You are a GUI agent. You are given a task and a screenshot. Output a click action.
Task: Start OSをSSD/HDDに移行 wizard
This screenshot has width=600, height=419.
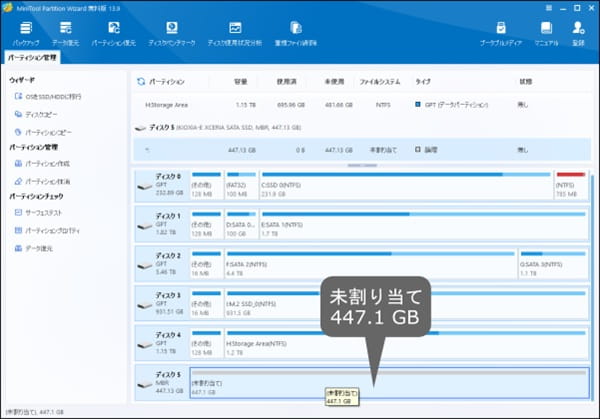[48, 96]
